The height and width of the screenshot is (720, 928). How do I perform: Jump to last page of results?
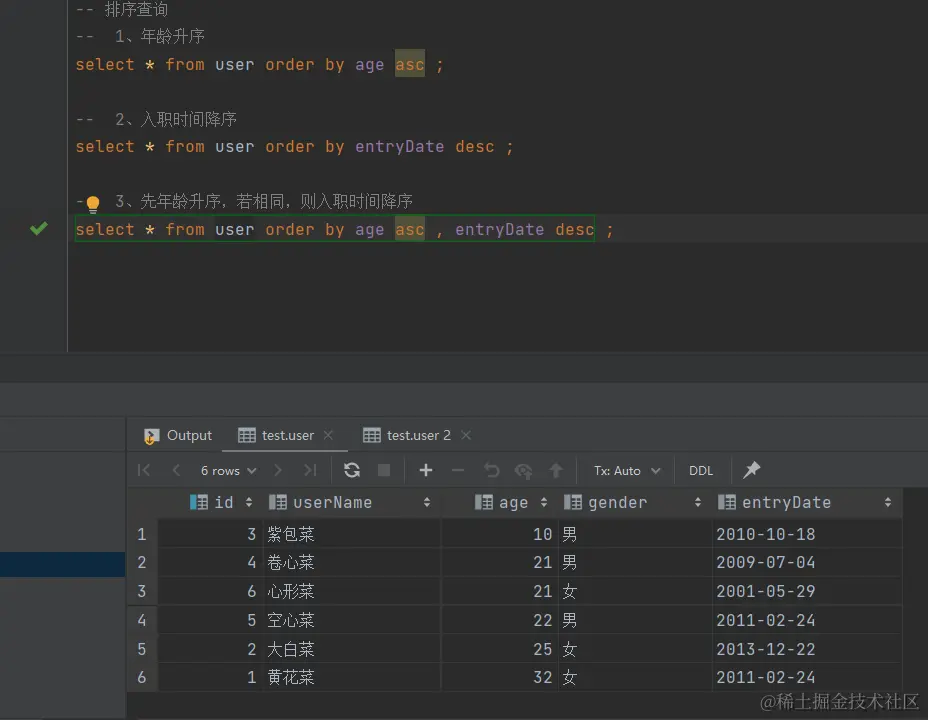(310, 470)
